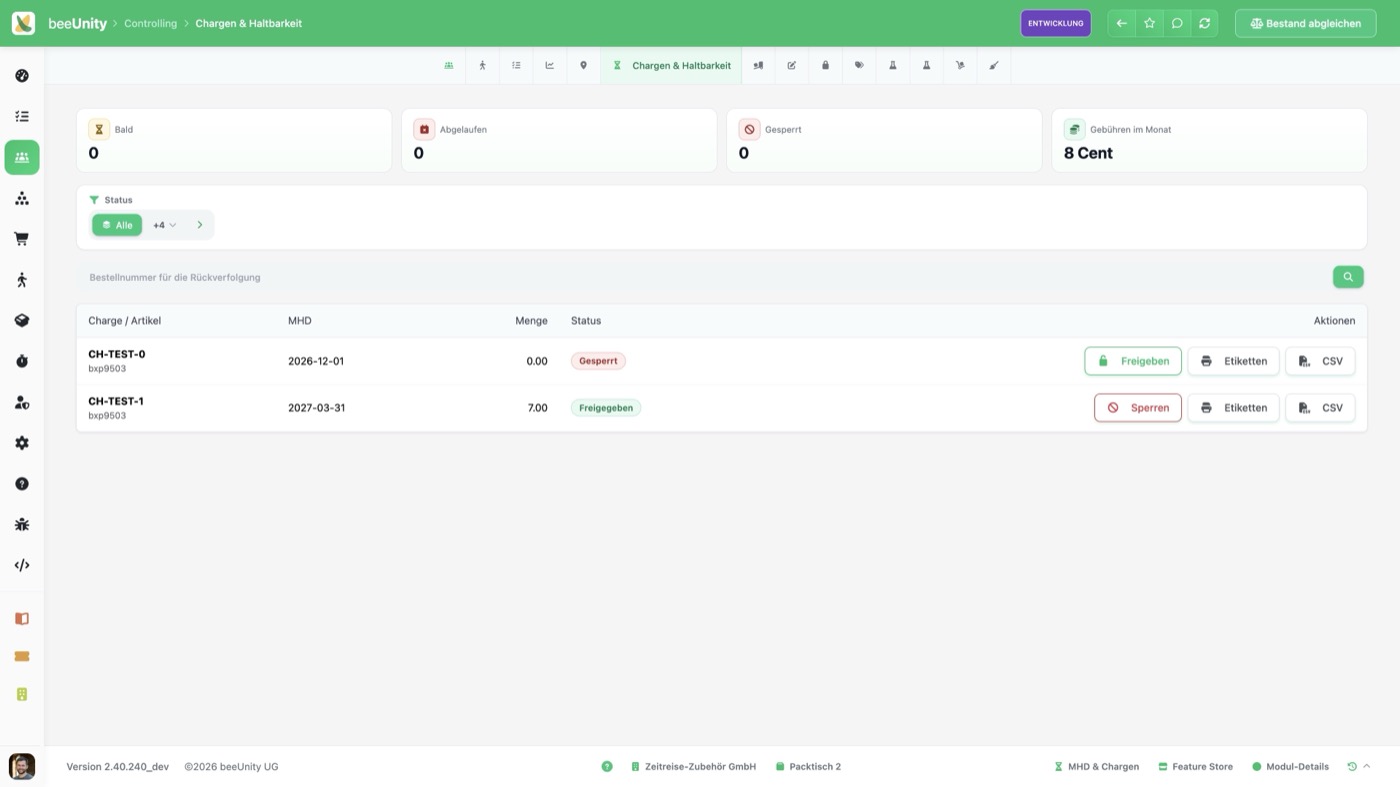Switch to the chart line tab

(x=549, y=65)
